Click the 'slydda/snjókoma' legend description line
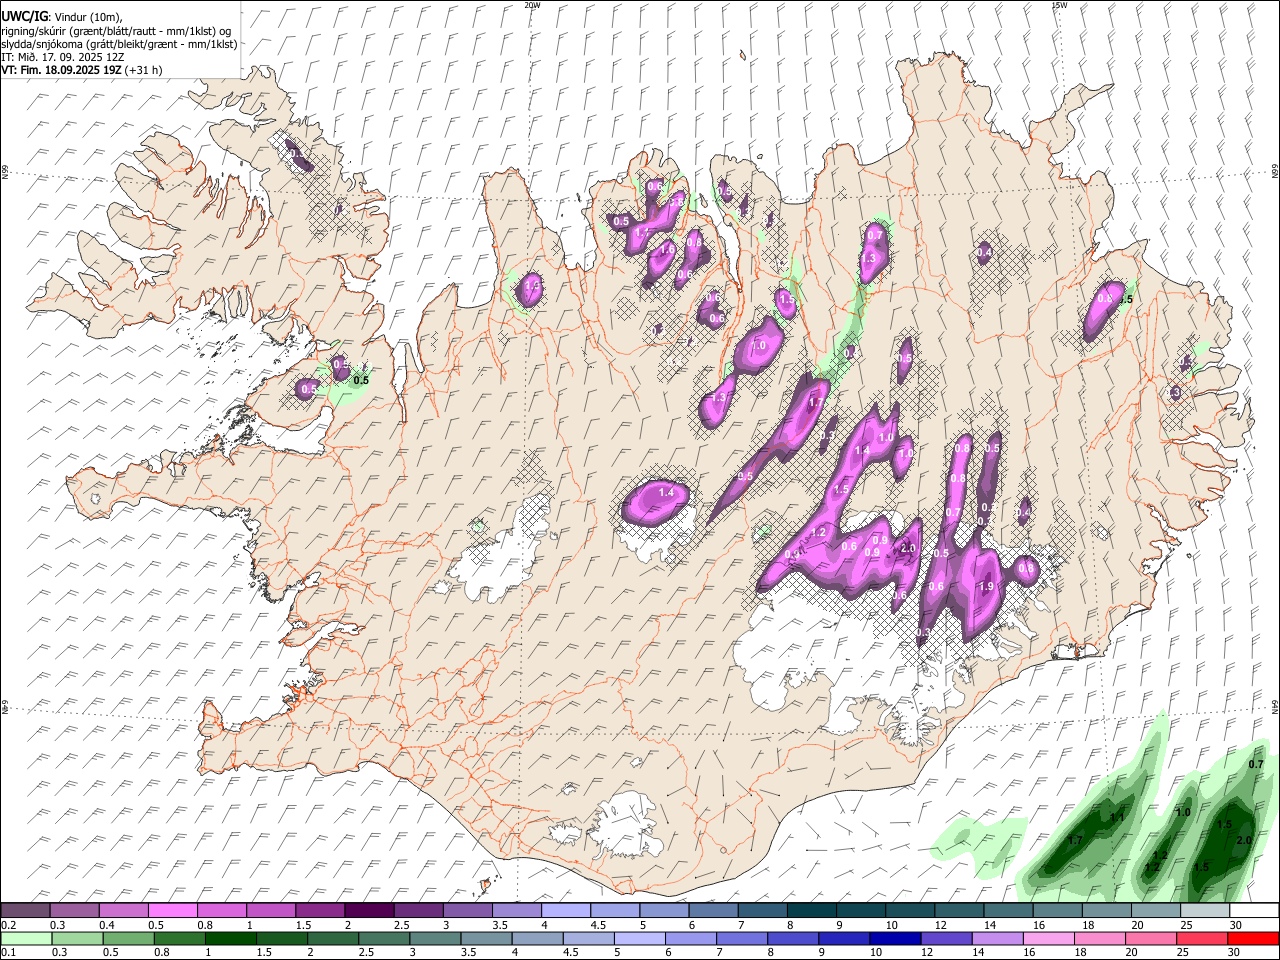This screenshot has height=960, width=1280. coord(119,44)
